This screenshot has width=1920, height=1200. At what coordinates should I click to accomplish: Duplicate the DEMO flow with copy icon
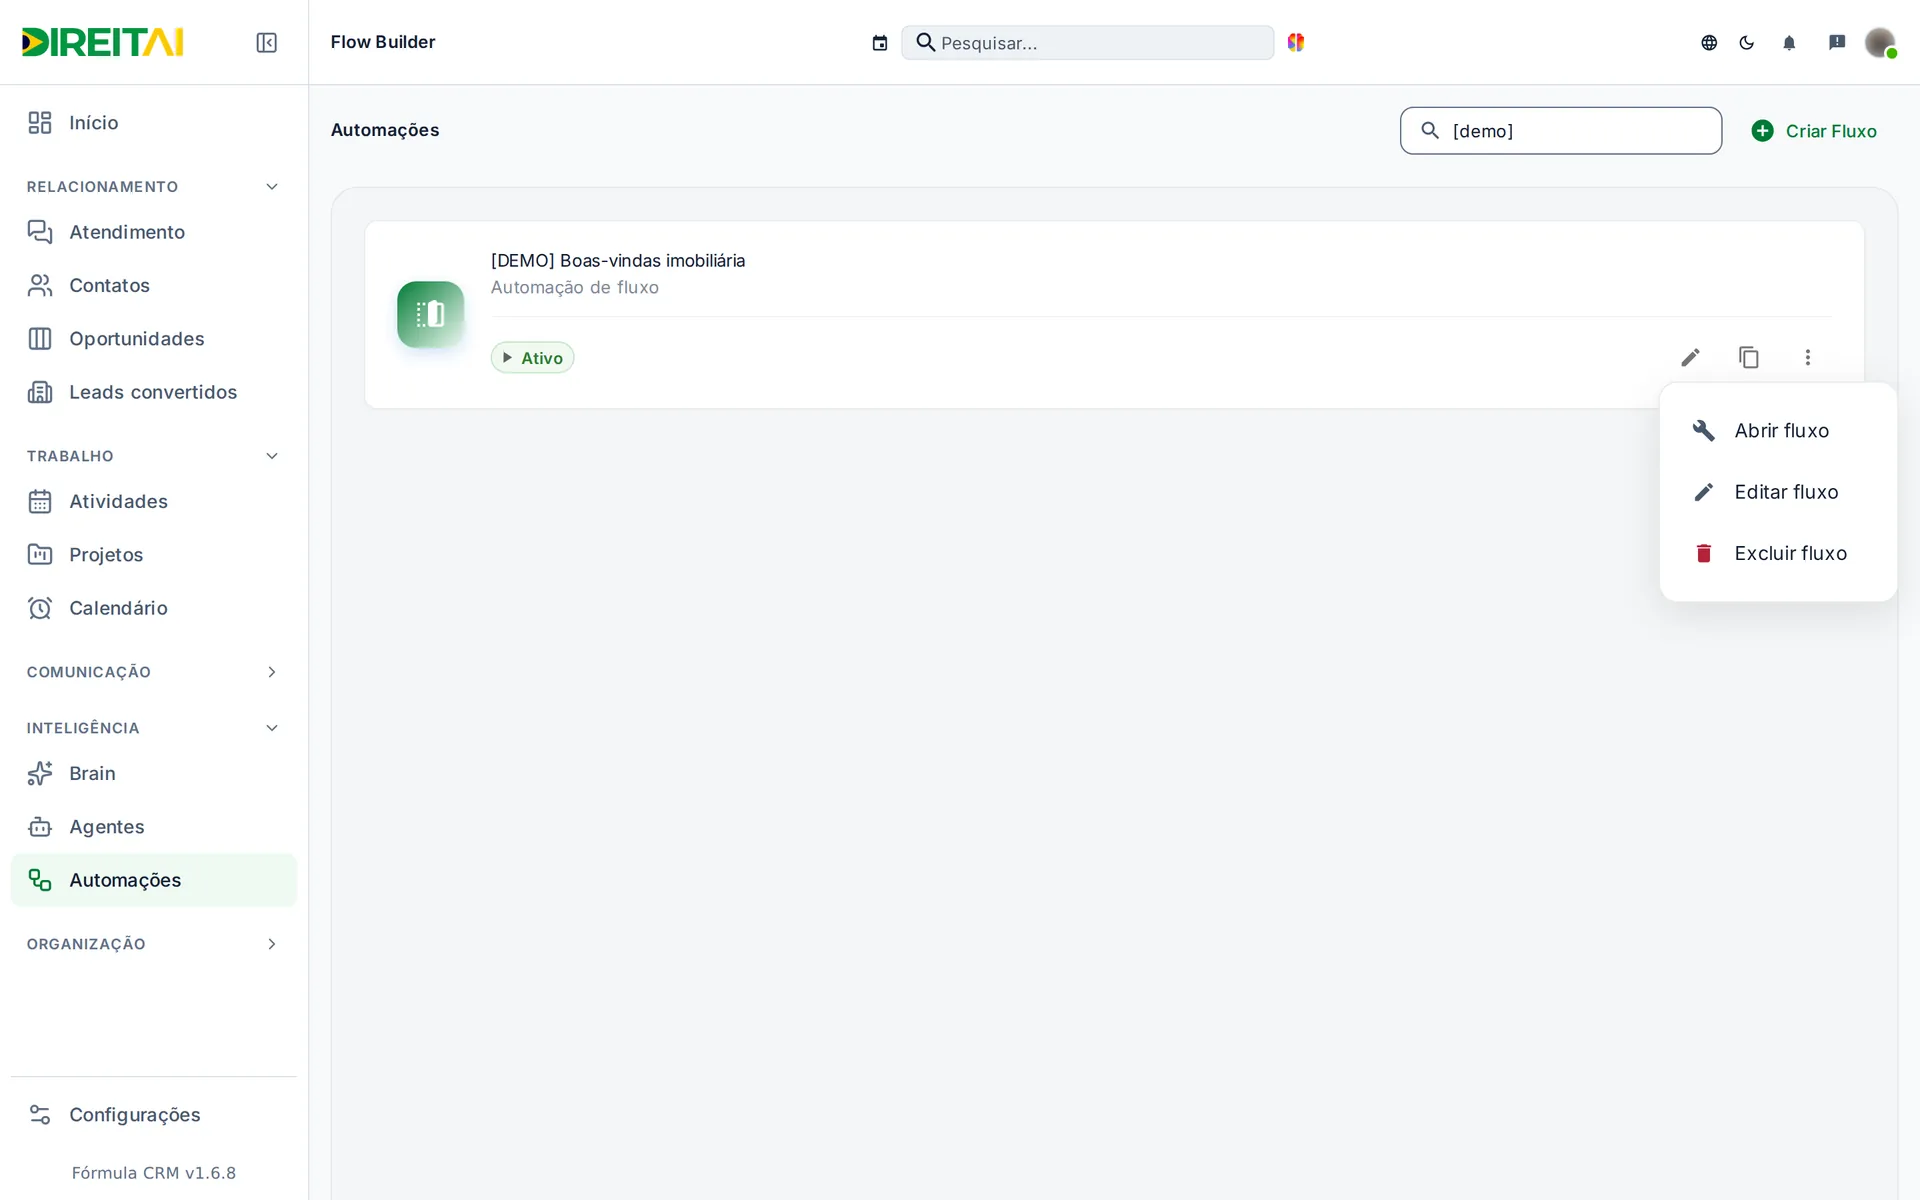(1749, 357)
